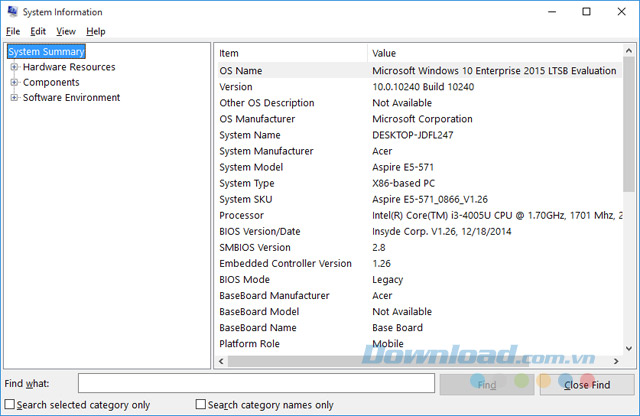This screenshot has width=640, height=416.
Task: Click the vertical scrollbar up arrow
Action: click(x=629, y=51)
